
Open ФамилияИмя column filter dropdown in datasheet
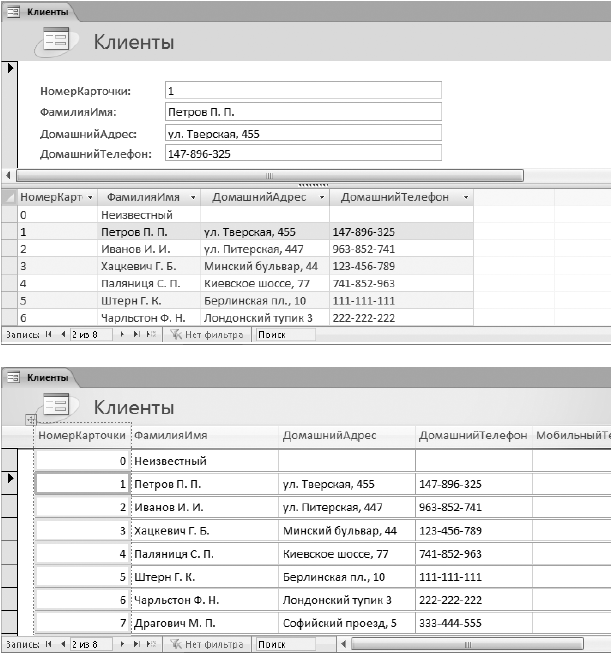[x=191, y=198]
